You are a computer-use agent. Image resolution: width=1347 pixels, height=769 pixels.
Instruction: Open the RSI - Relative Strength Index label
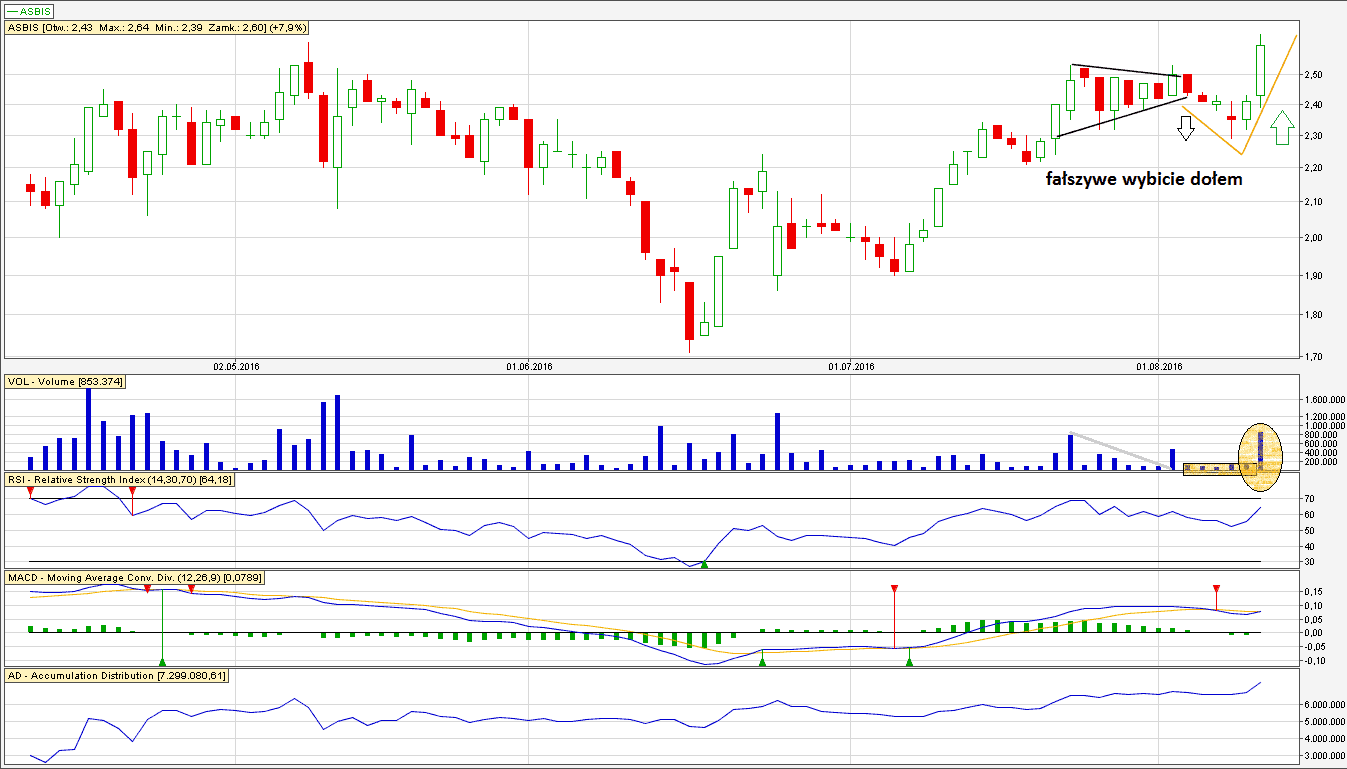tap(118, 481)
